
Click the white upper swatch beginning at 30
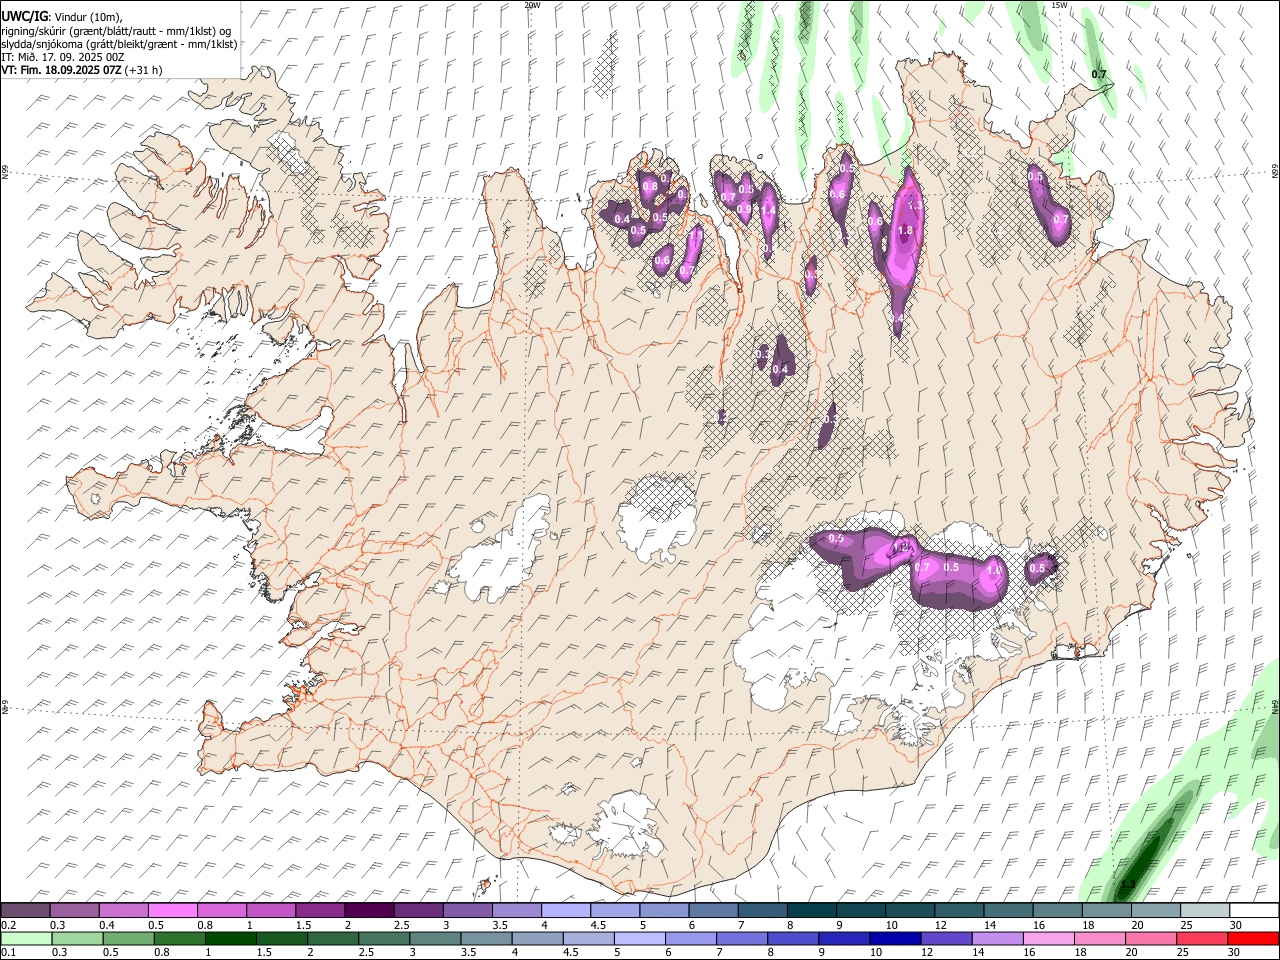(1253, 911)
